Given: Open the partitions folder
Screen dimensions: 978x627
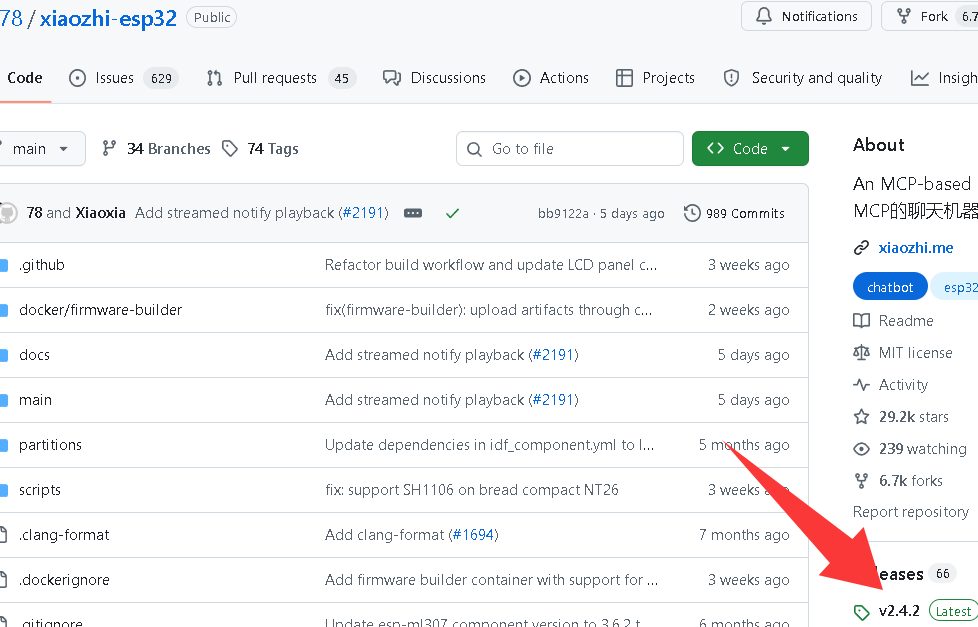Looking at the screenshot, I should [51, 445].
